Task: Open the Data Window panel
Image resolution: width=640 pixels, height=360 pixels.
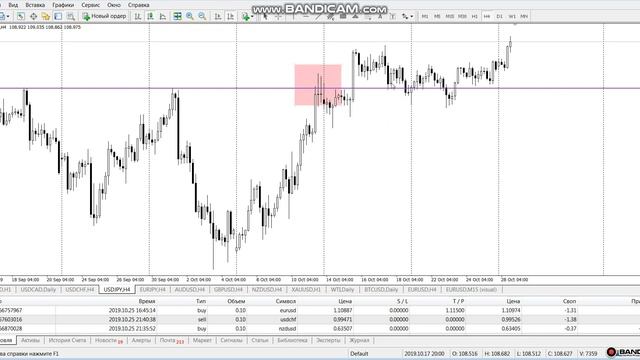Action: click(33, 16)
